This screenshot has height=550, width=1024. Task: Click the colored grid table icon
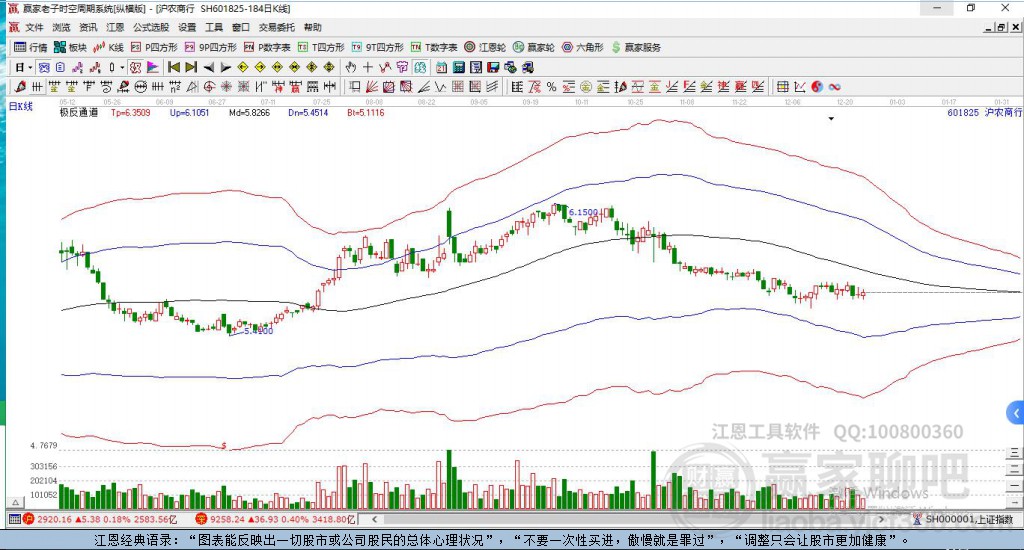click(782, 86)
